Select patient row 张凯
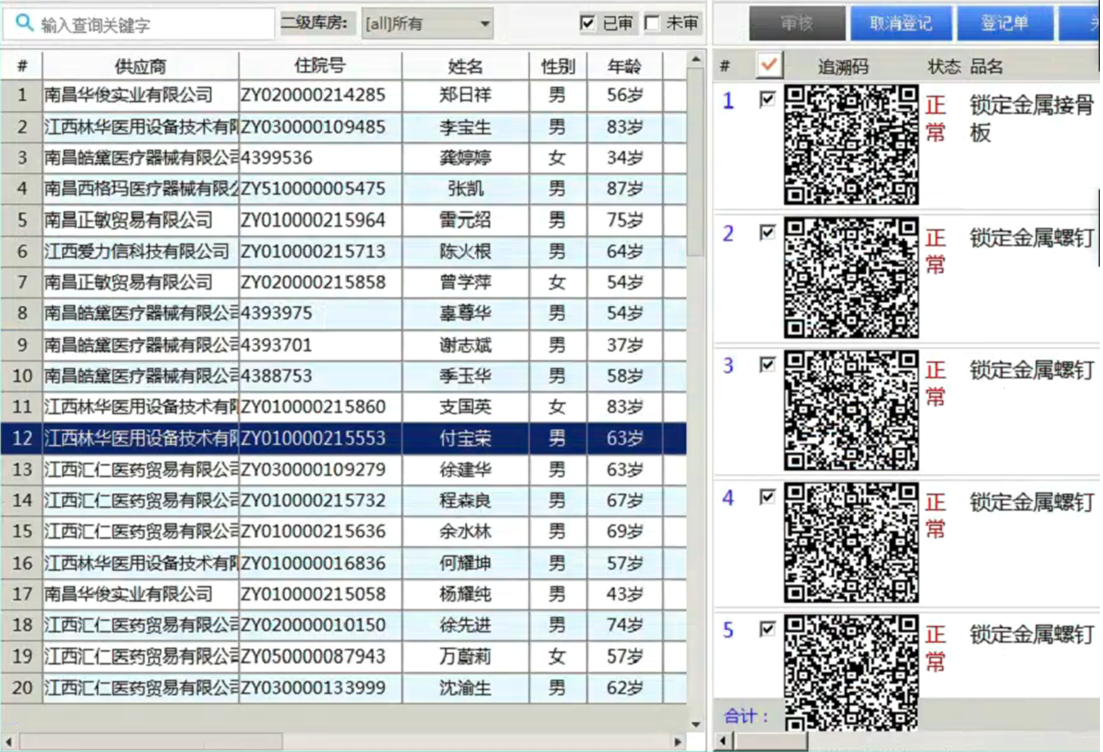This screenshot has height=752, width=1103. coord(344,189)
